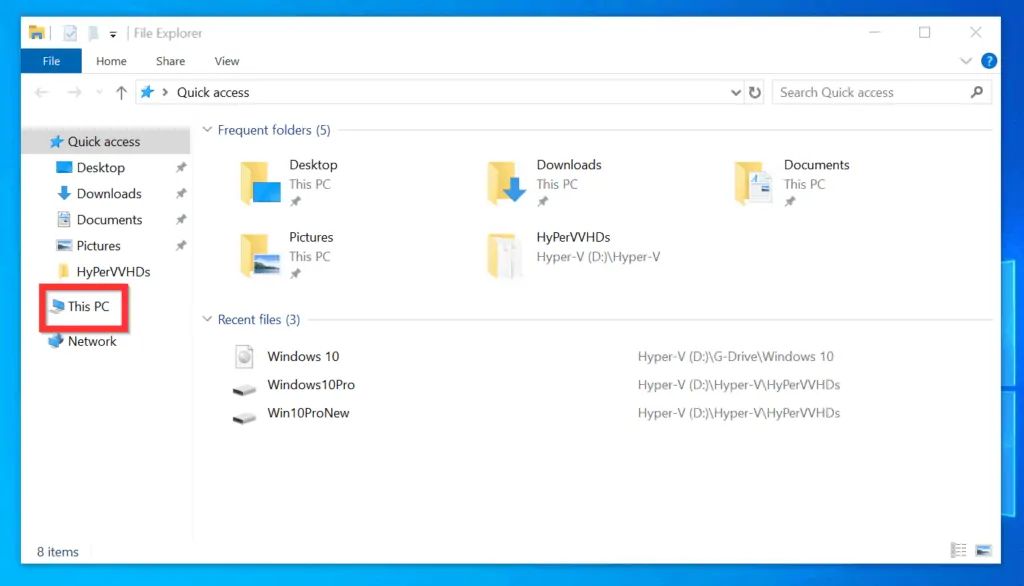Select Network in the navigation pane
This screenshot has width=1024, height=586.
(92, 341)
